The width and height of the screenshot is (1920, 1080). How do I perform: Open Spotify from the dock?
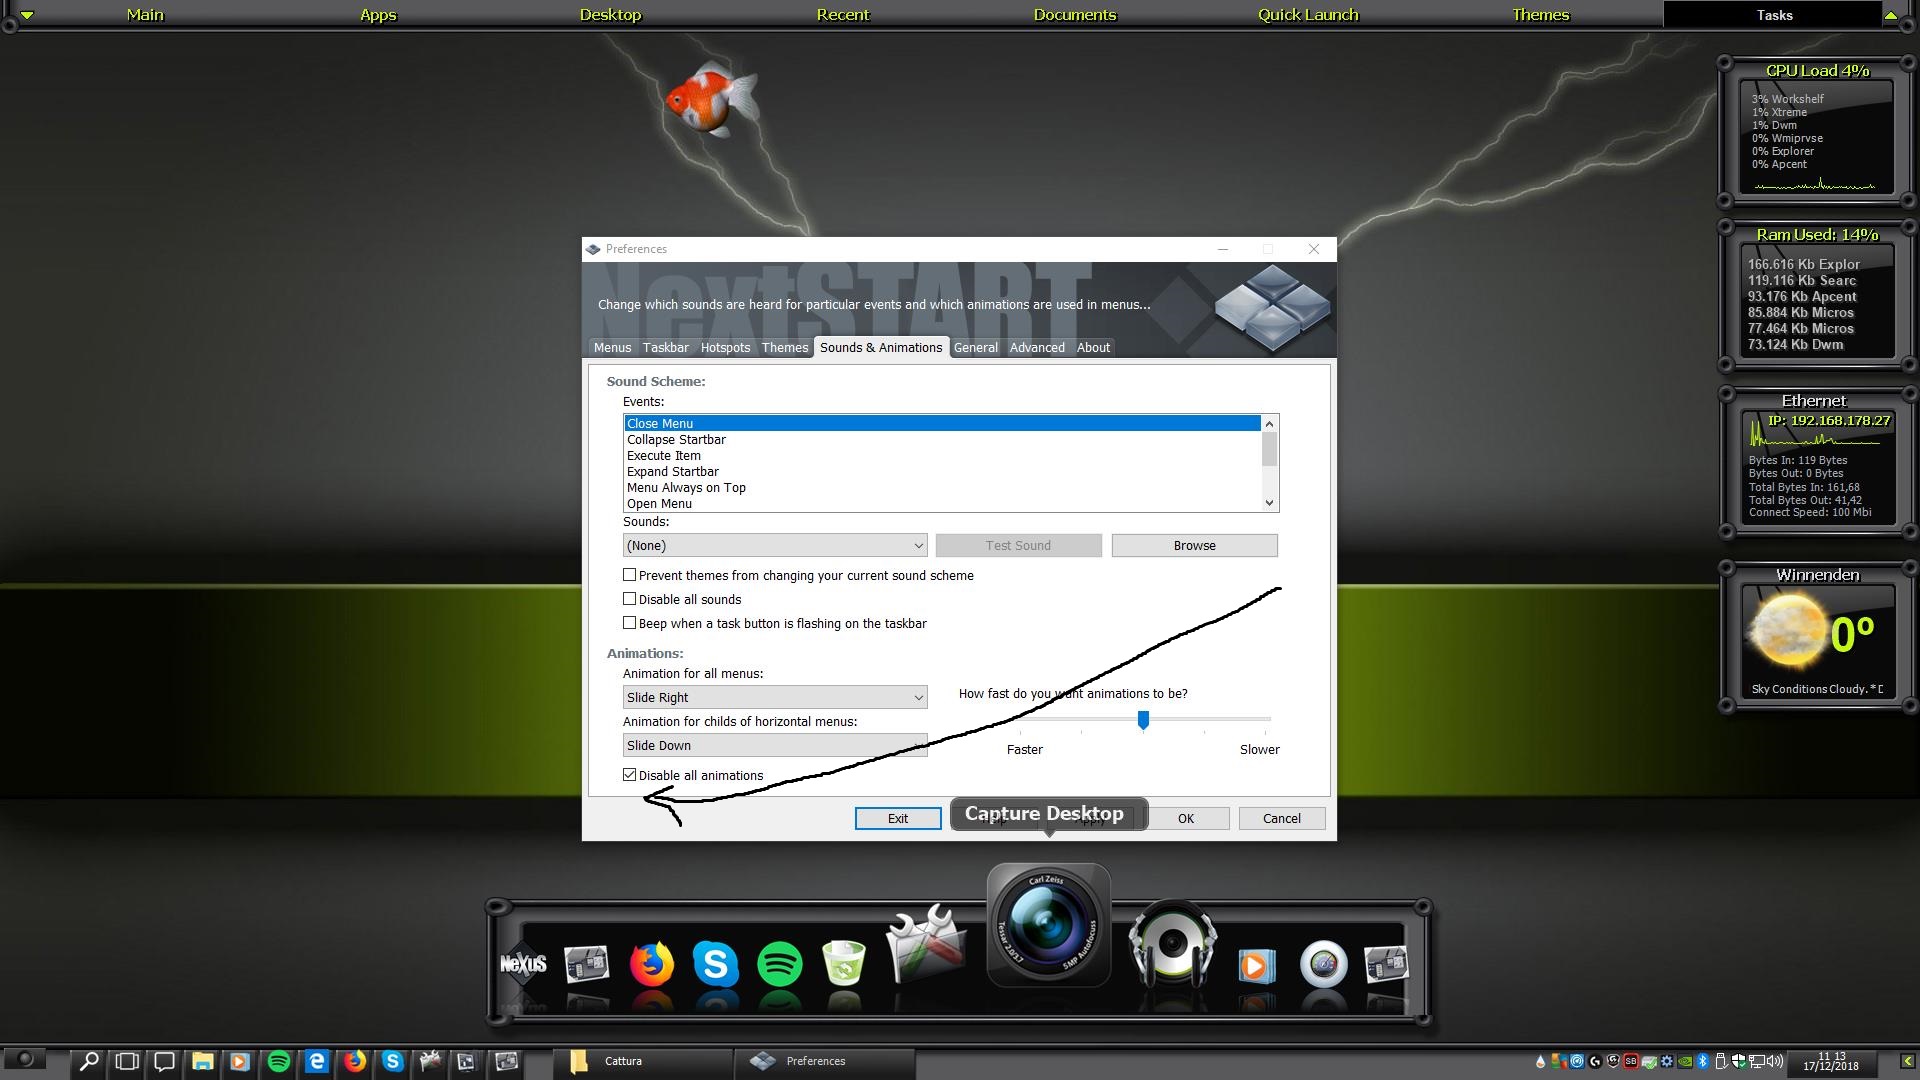[x=779, y=964]
